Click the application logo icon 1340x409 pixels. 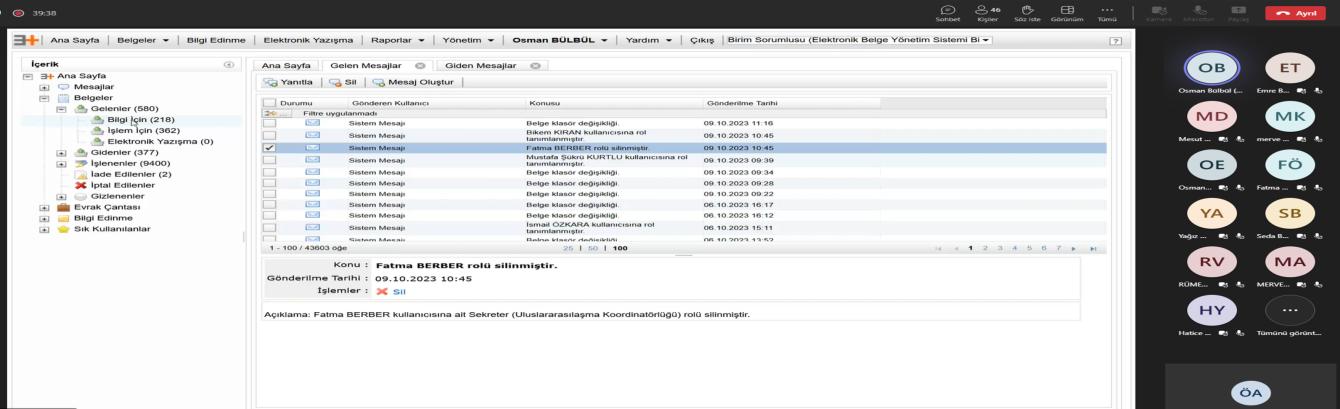(27, 39)
